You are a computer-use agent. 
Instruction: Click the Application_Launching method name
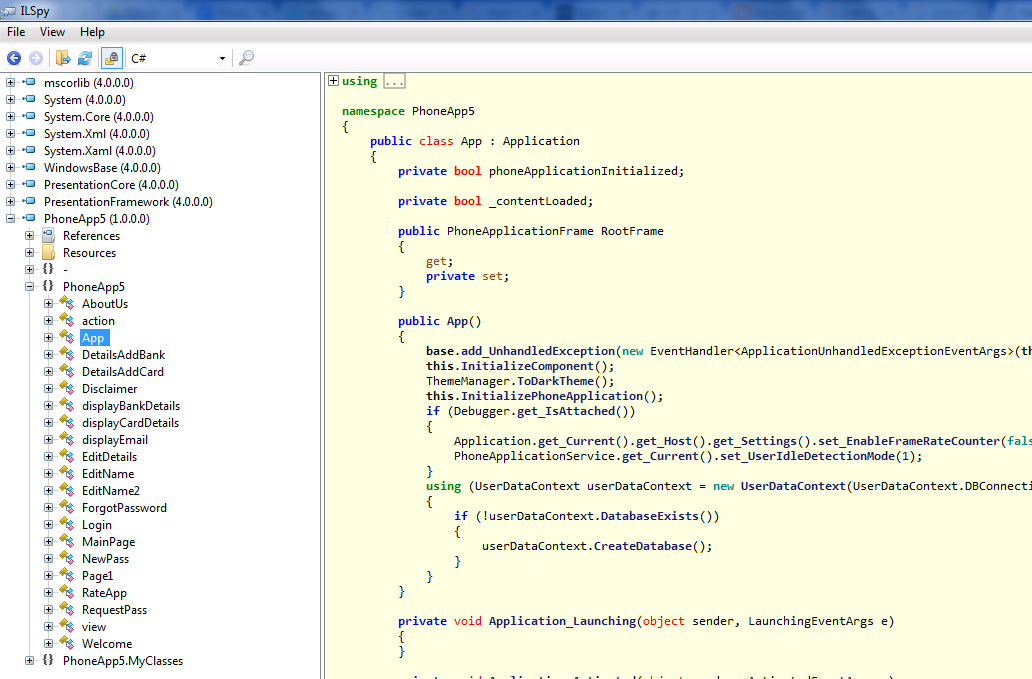[x=562, y=621]
